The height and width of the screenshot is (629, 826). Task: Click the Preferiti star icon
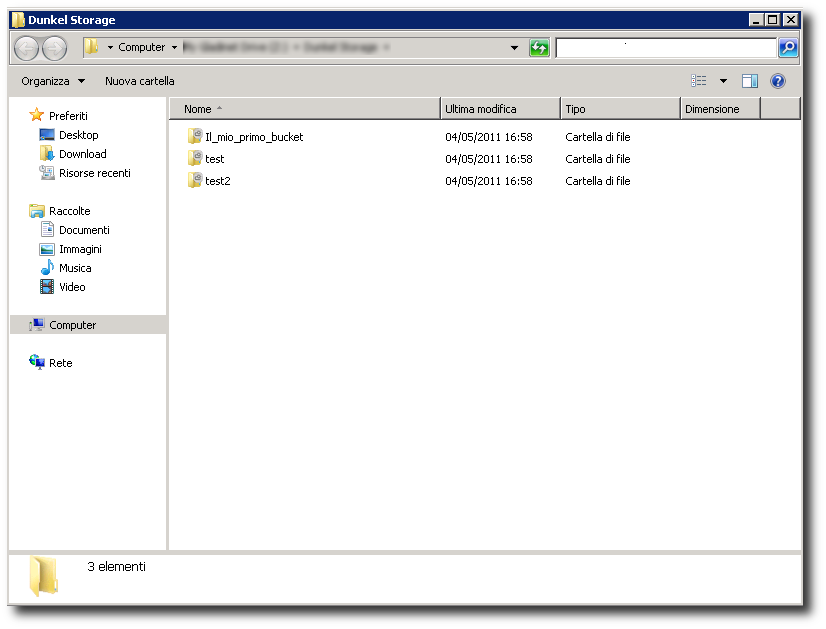[x=36, y=115]
